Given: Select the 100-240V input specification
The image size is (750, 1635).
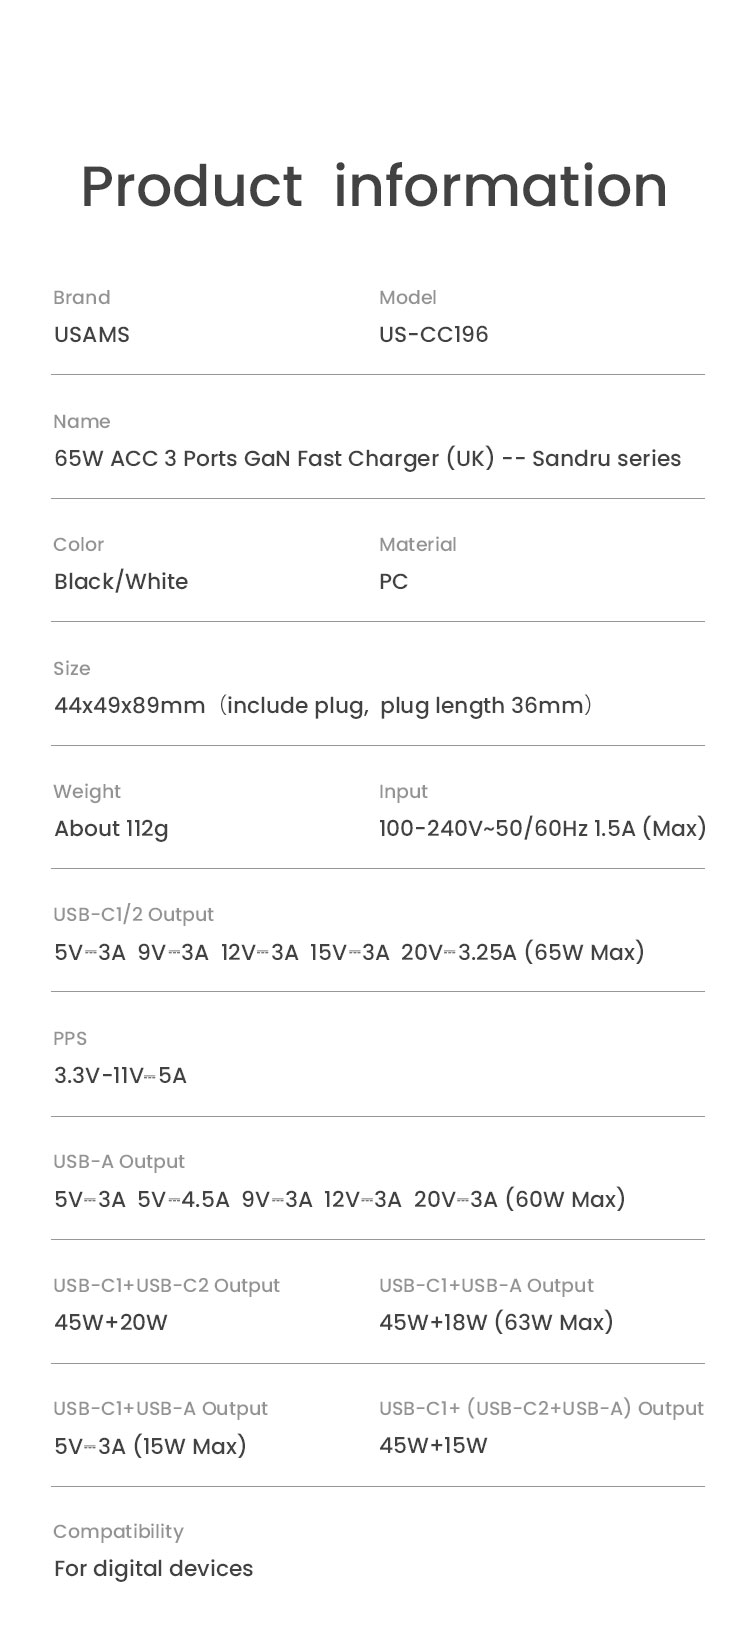Looking at the screenshot, I should pyautogui.click(x=543, y=829).
